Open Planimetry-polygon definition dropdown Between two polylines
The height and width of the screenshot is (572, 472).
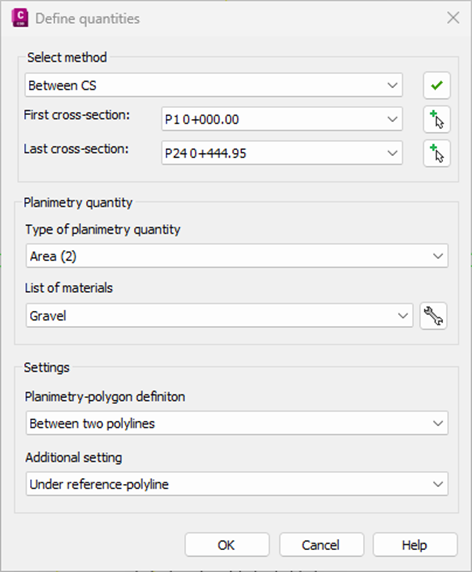tap(237, 423)
